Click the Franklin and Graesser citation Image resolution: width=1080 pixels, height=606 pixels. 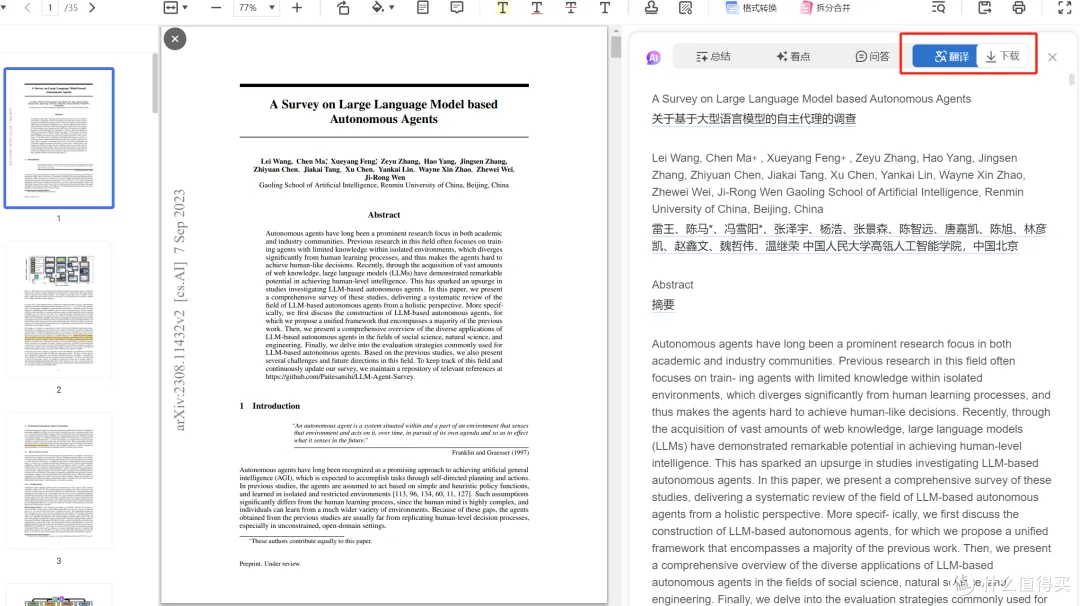tap(490, 452)
